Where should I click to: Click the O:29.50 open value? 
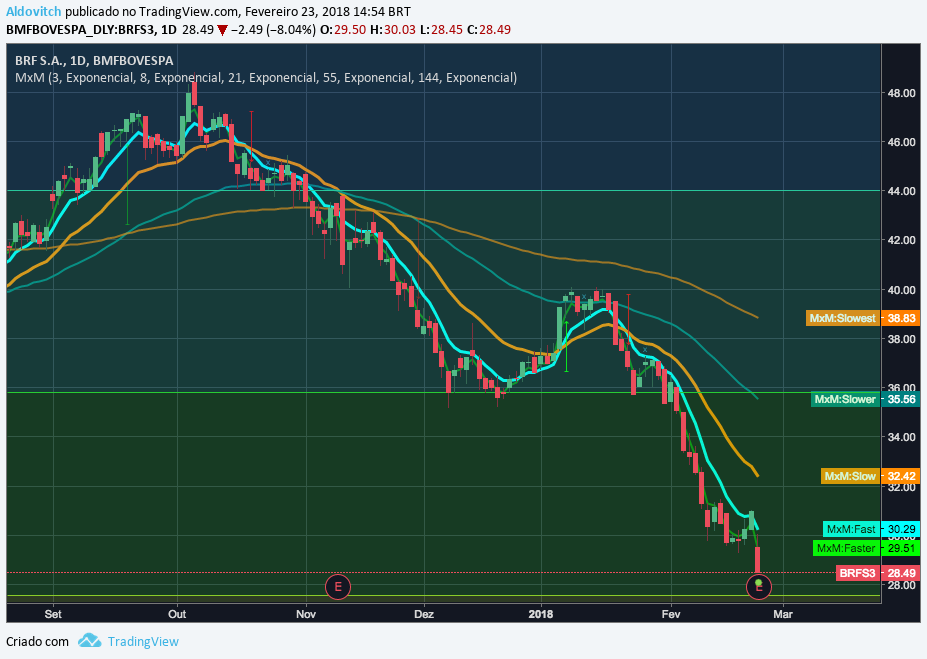pos(343,30)
